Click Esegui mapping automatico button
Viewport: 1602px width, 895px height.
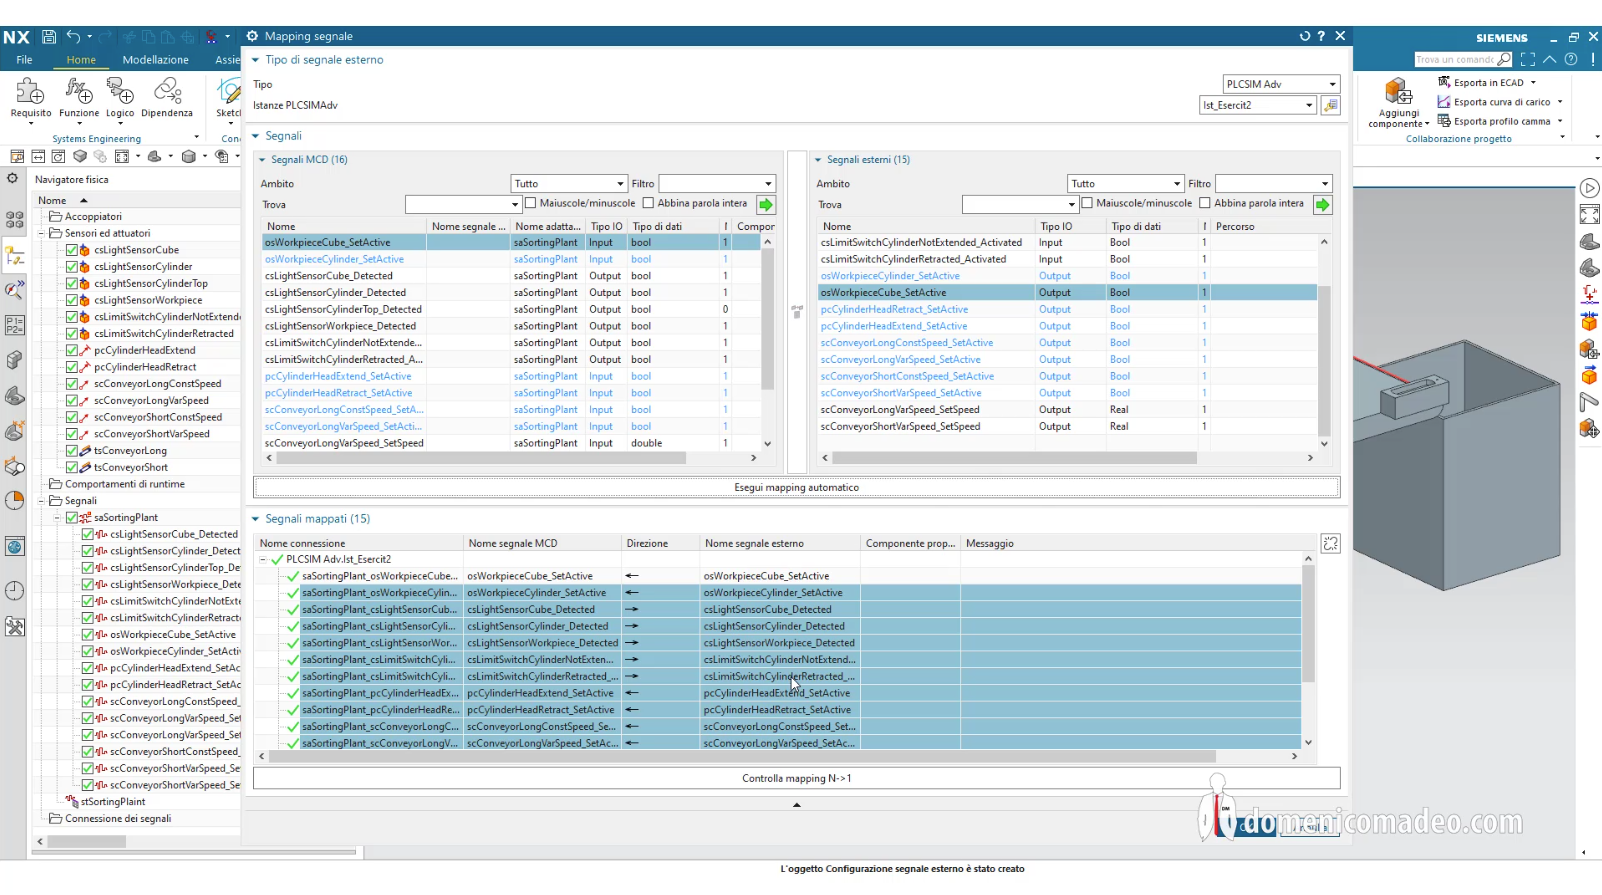(796, 488)
